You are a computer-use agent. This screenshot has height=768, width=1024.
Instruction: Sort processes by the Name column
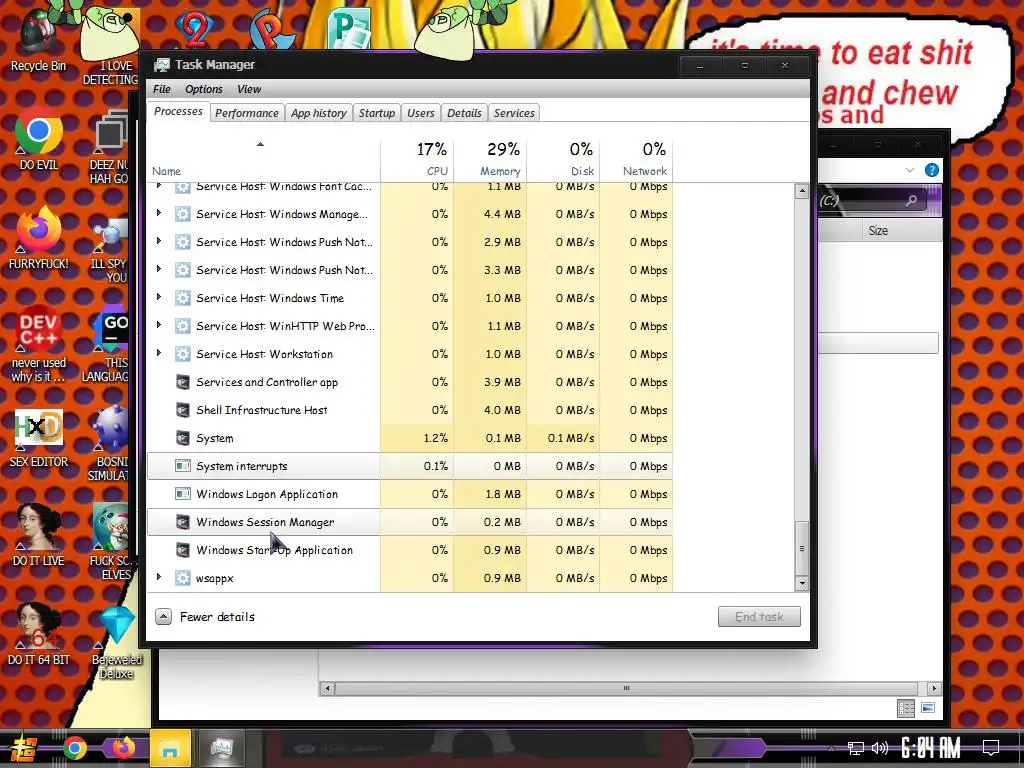point(264,159)
